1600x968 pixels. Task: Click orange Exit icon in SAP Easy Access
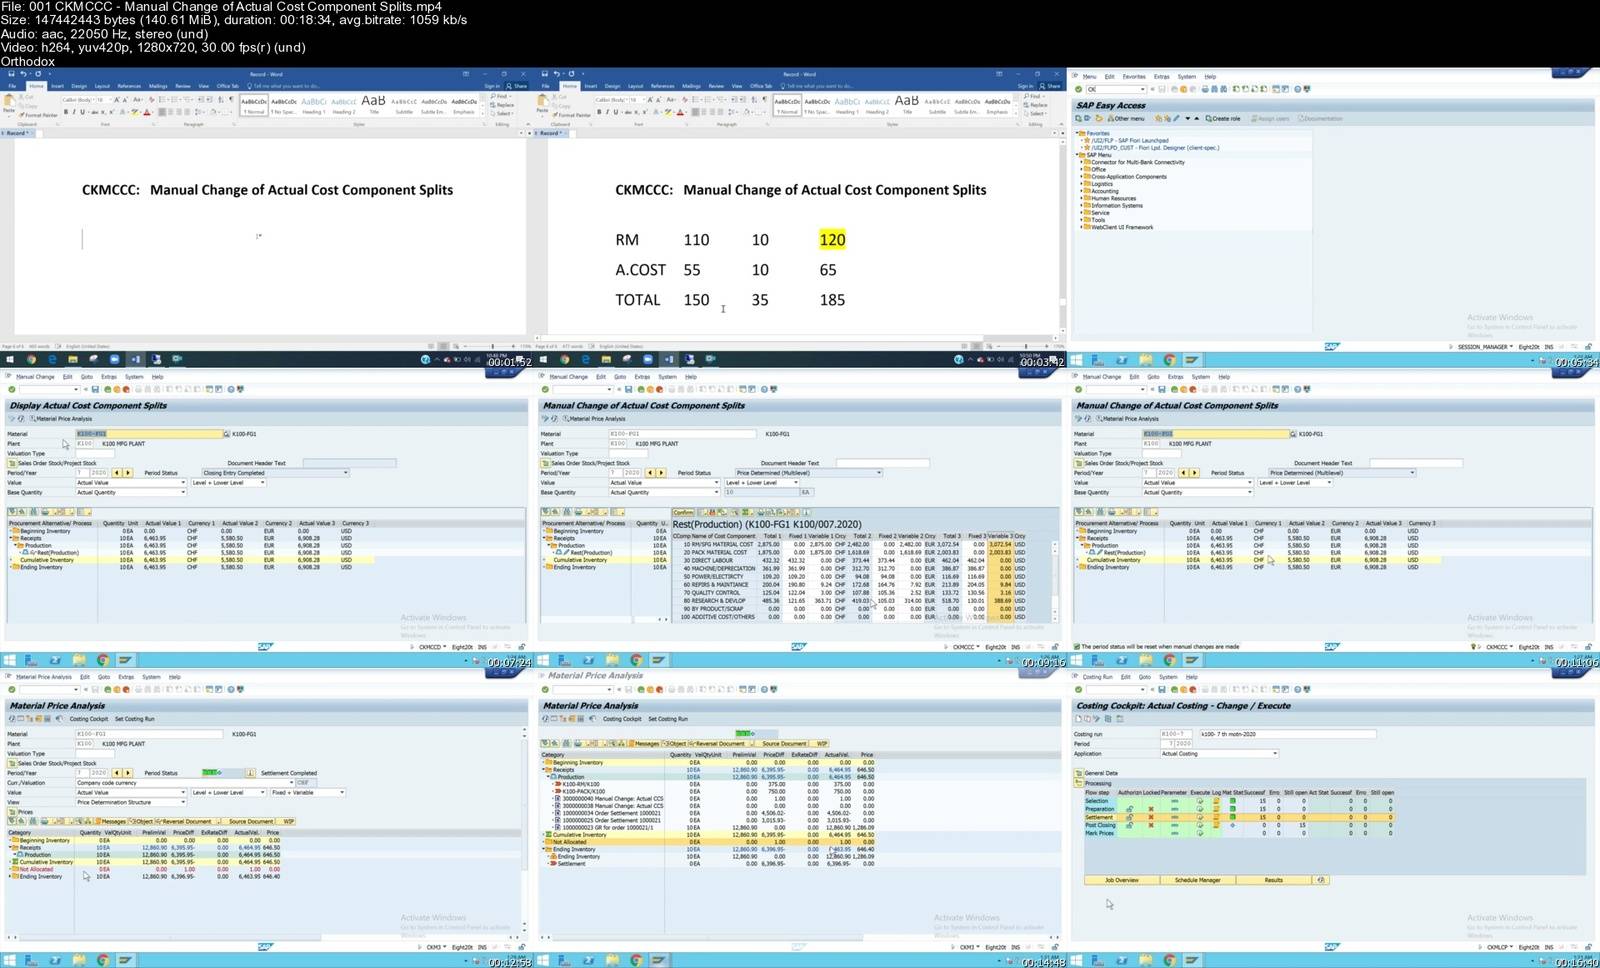(x=1184, y=89)
